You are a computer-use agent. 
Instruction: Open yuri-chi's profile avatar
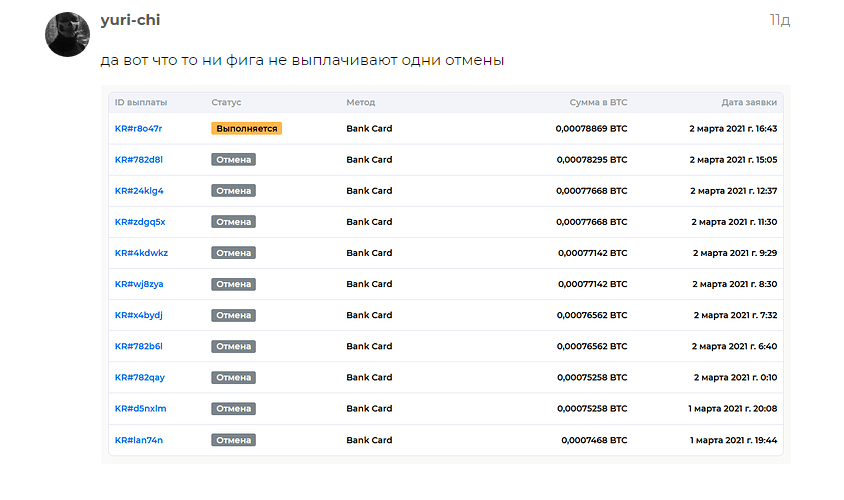[67, 34]
